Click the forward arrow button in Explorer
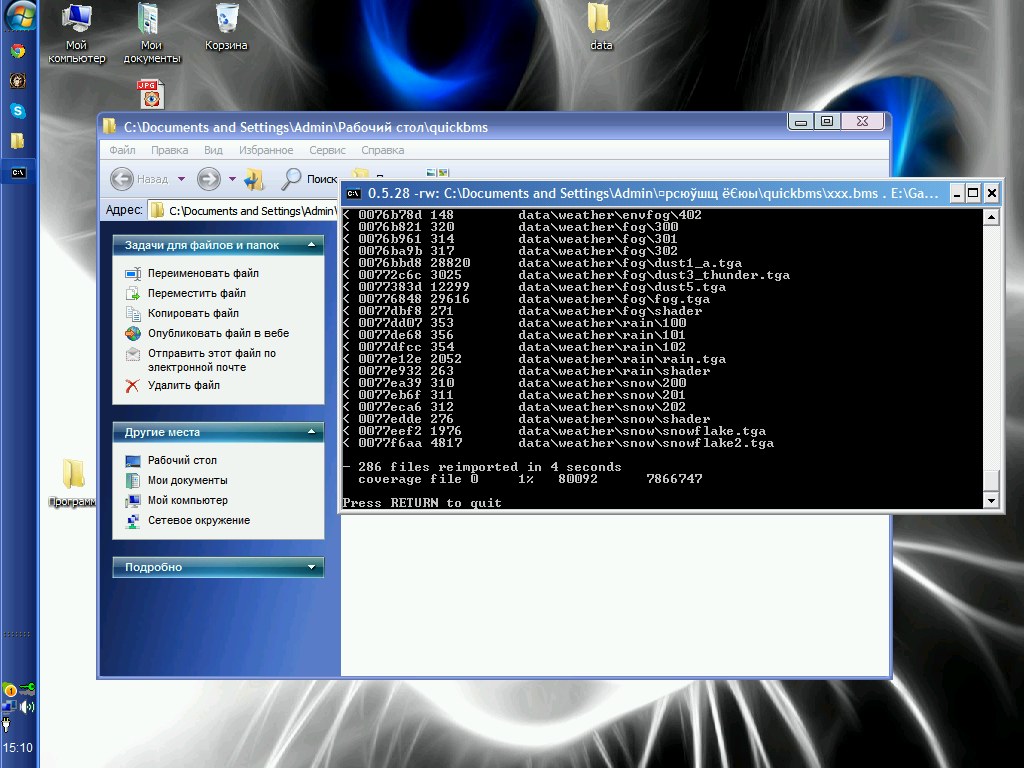The height and width of the screenshot is (768, 1024). [208, 178]
